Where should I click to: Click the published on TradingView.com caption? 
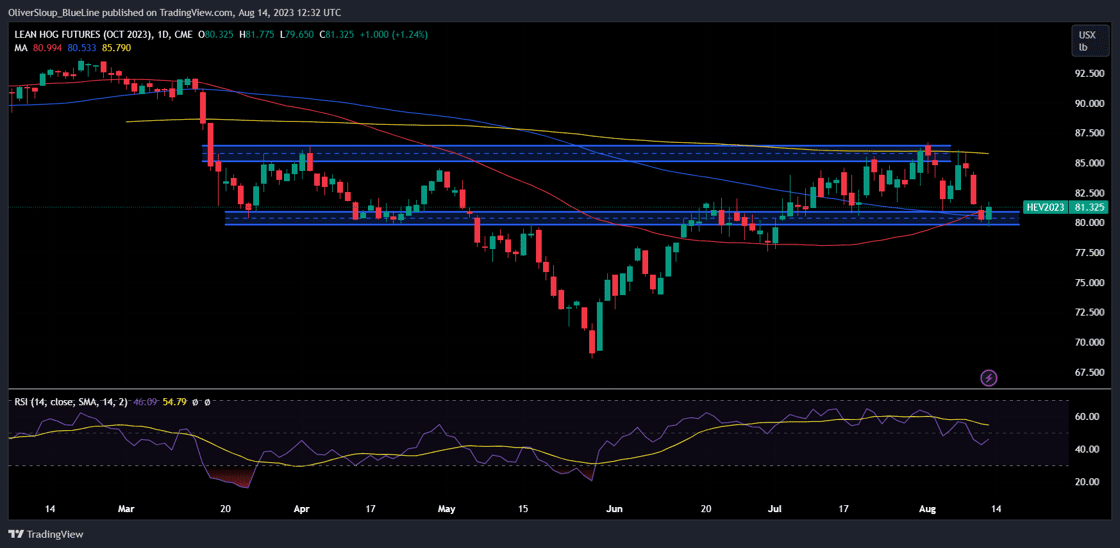click(x=170, y=12)
